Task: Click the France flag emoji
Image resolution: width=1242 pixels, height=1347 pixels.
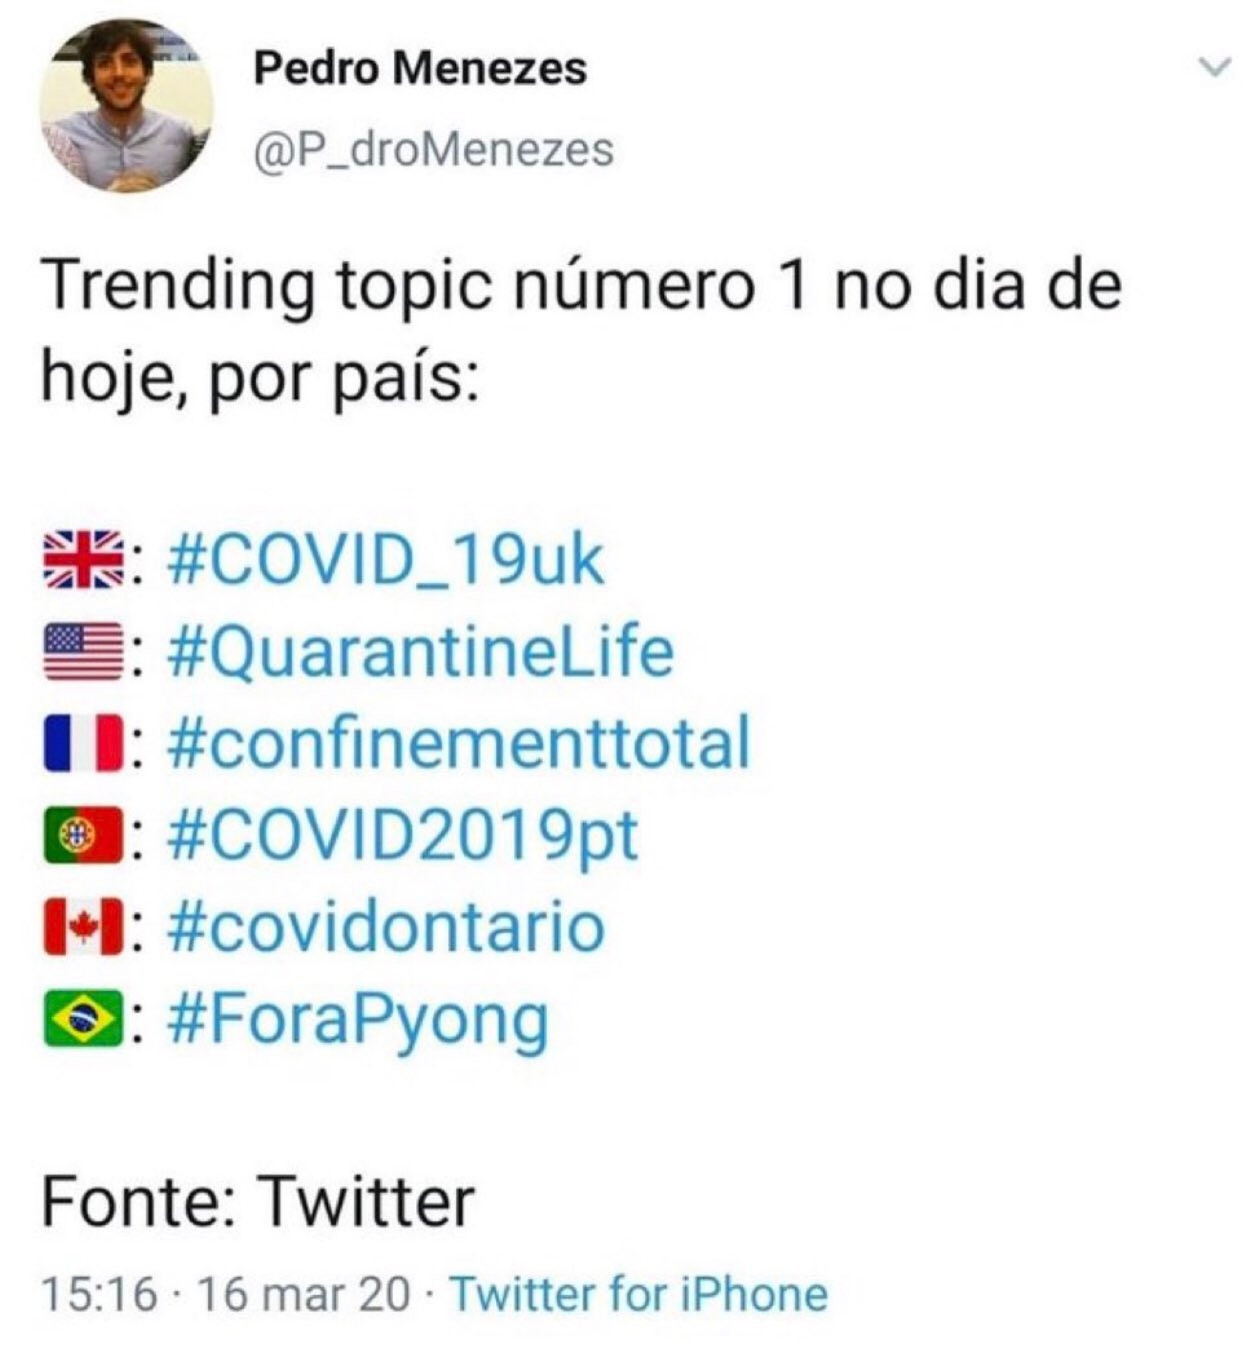Action: tap(83, 743)
